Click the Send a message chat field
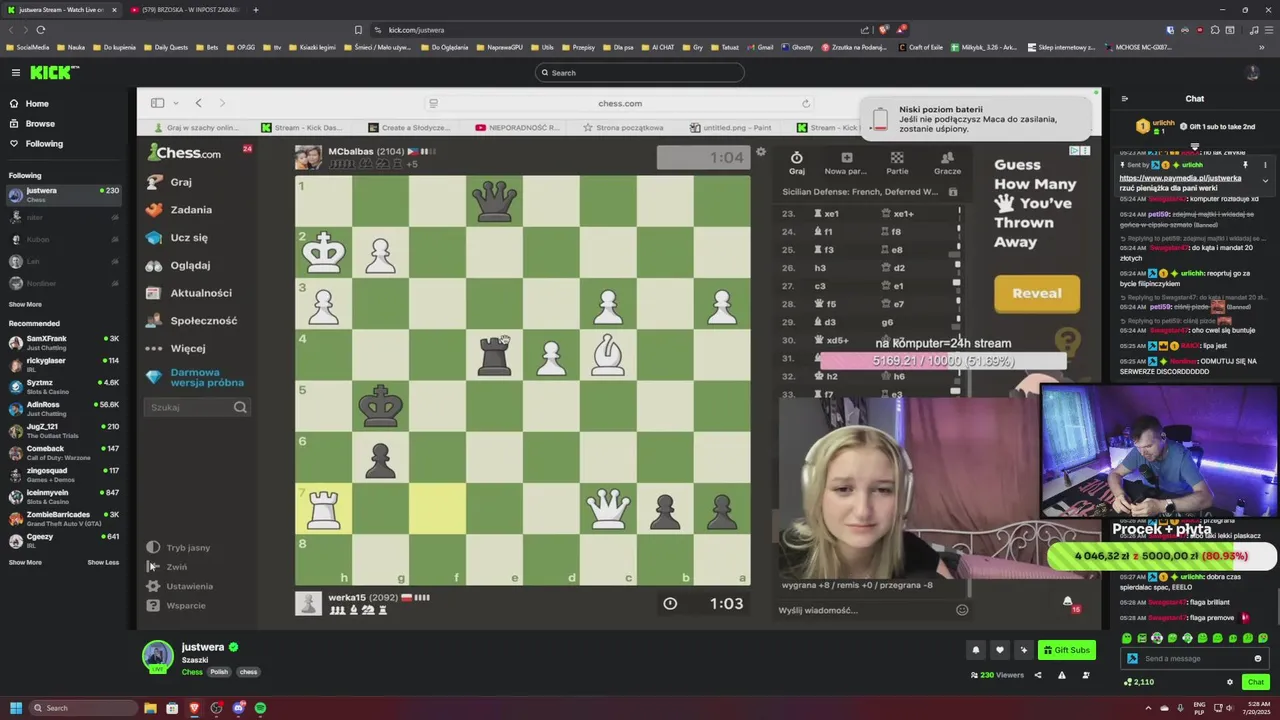The width and height of the screenshot is (1280, 720). [x=1195, y=658]
